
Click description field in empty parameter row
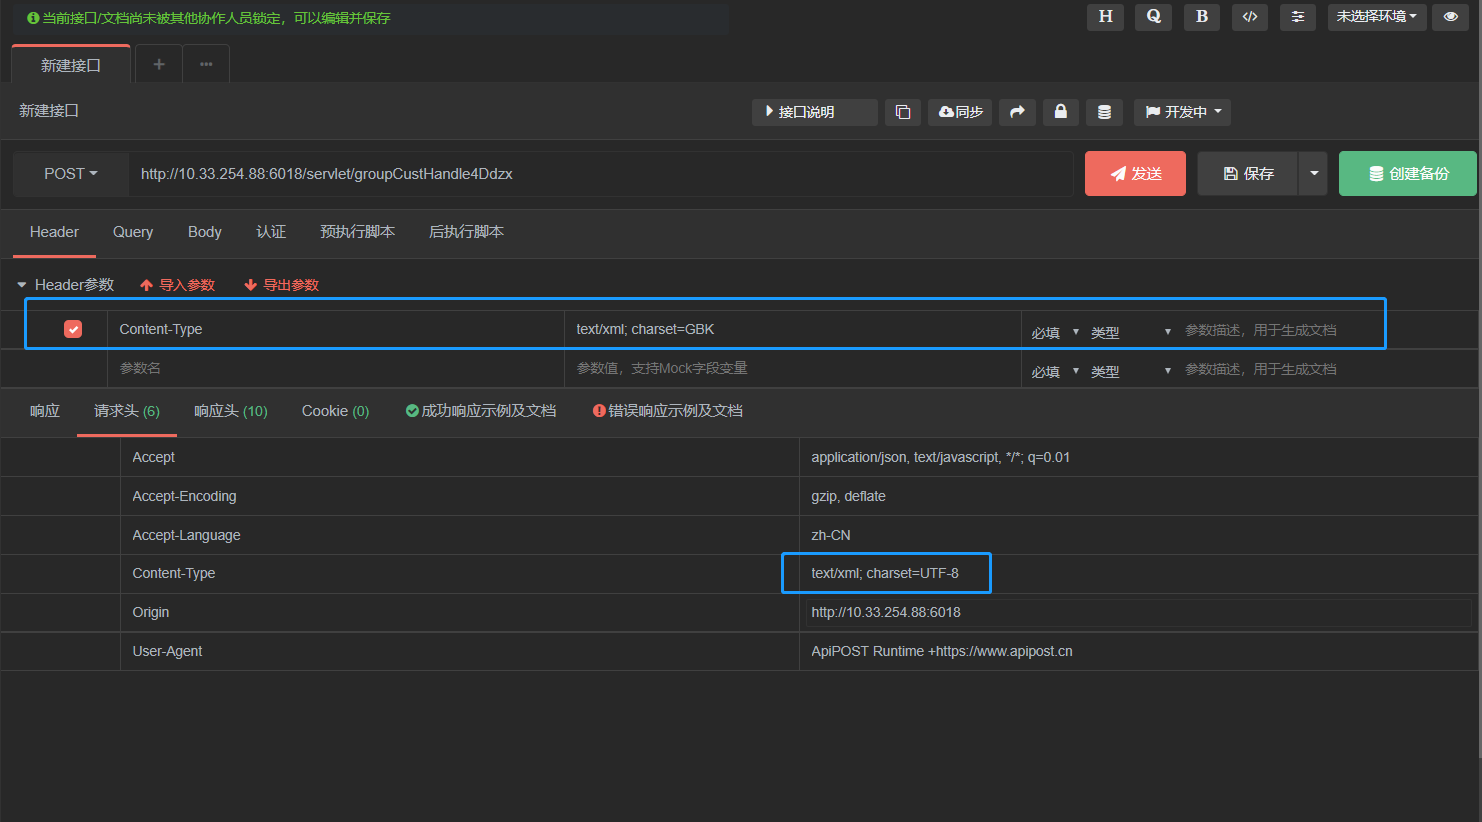click(x=1328, y=369)
